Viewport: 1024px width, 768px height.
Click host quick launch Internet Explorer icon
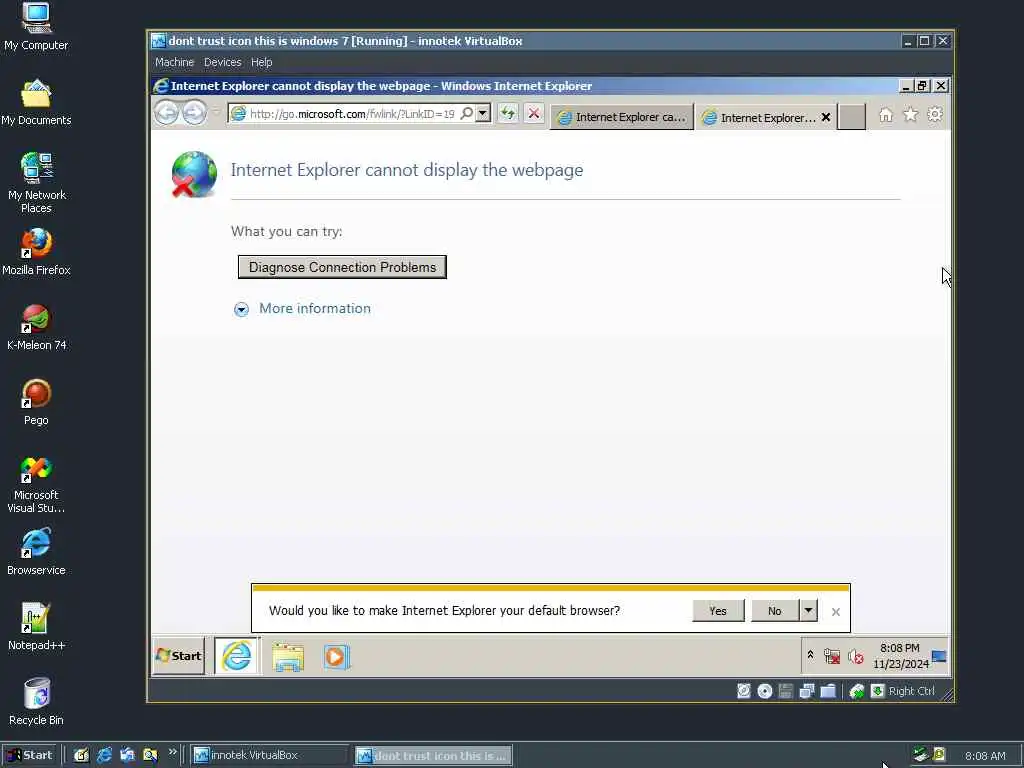(x=104, y=756)
